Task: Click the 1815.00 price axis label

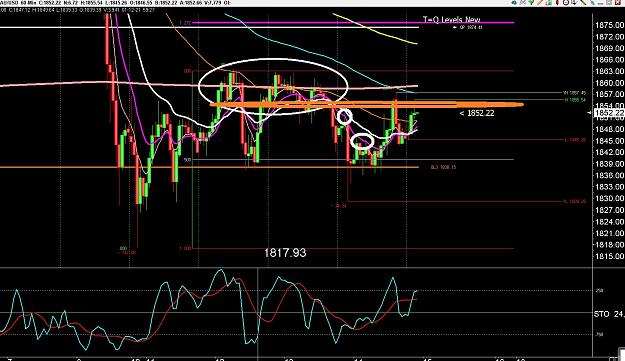Action: [609, 256]
